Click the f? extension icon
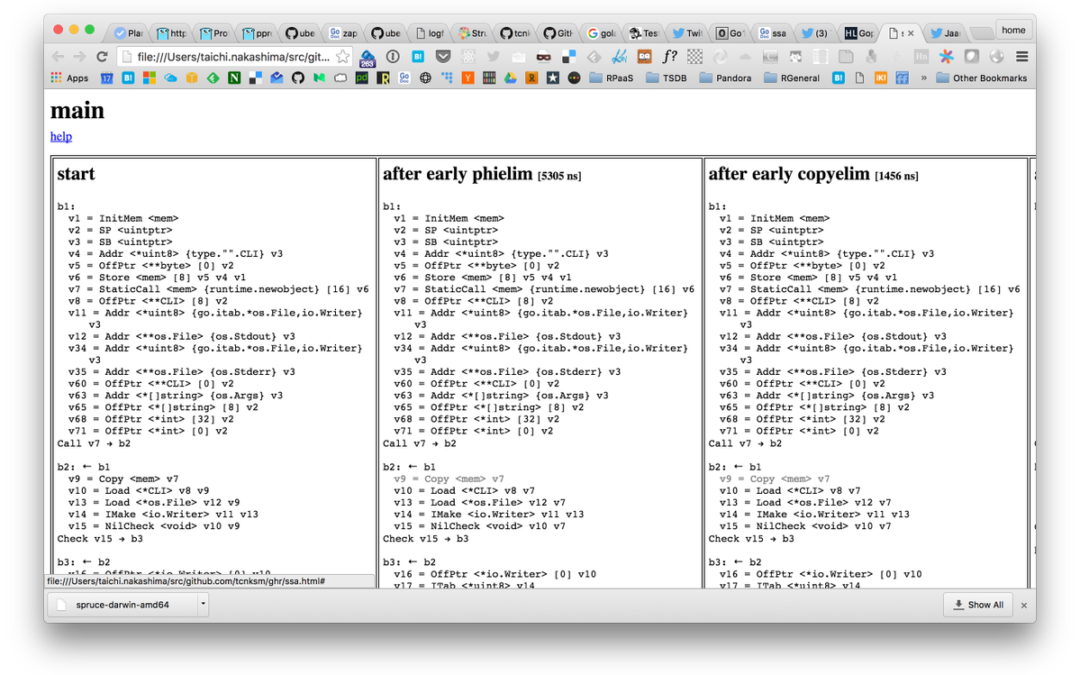The height and width of the screenshot is (675, 1080). click(x=670, y=57)
